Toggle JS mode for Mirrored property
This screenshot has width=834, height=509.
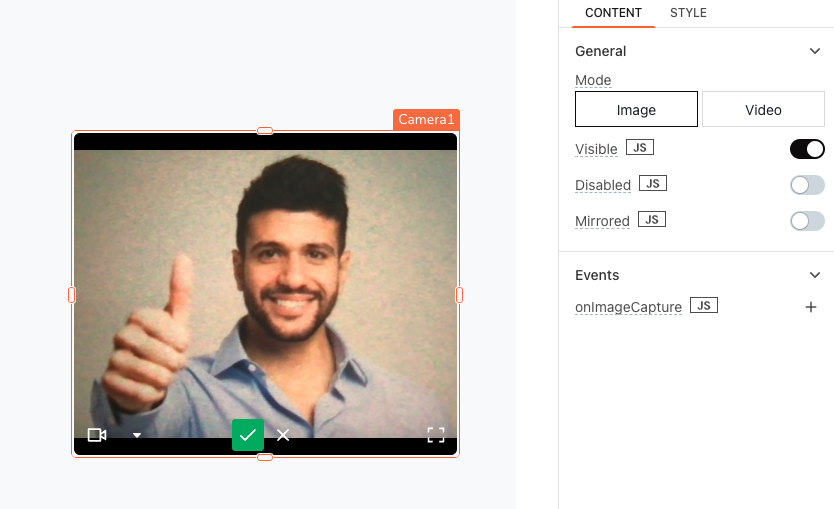point(652,220)
